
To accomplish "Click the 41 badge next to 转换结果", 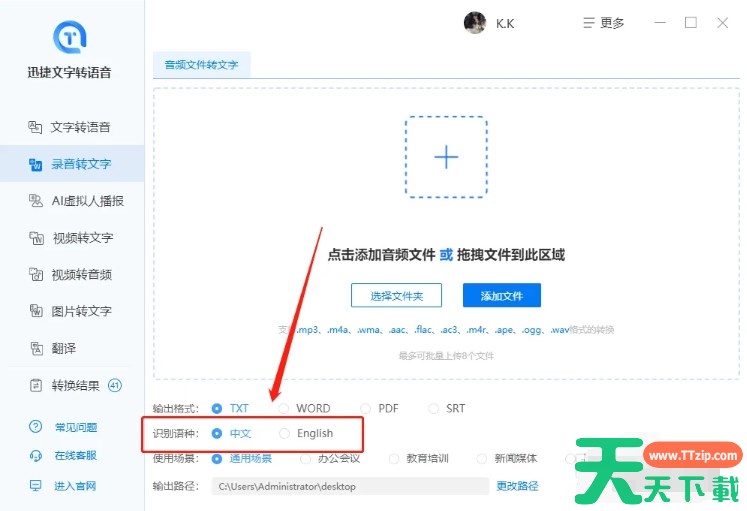I will (115, 385).
